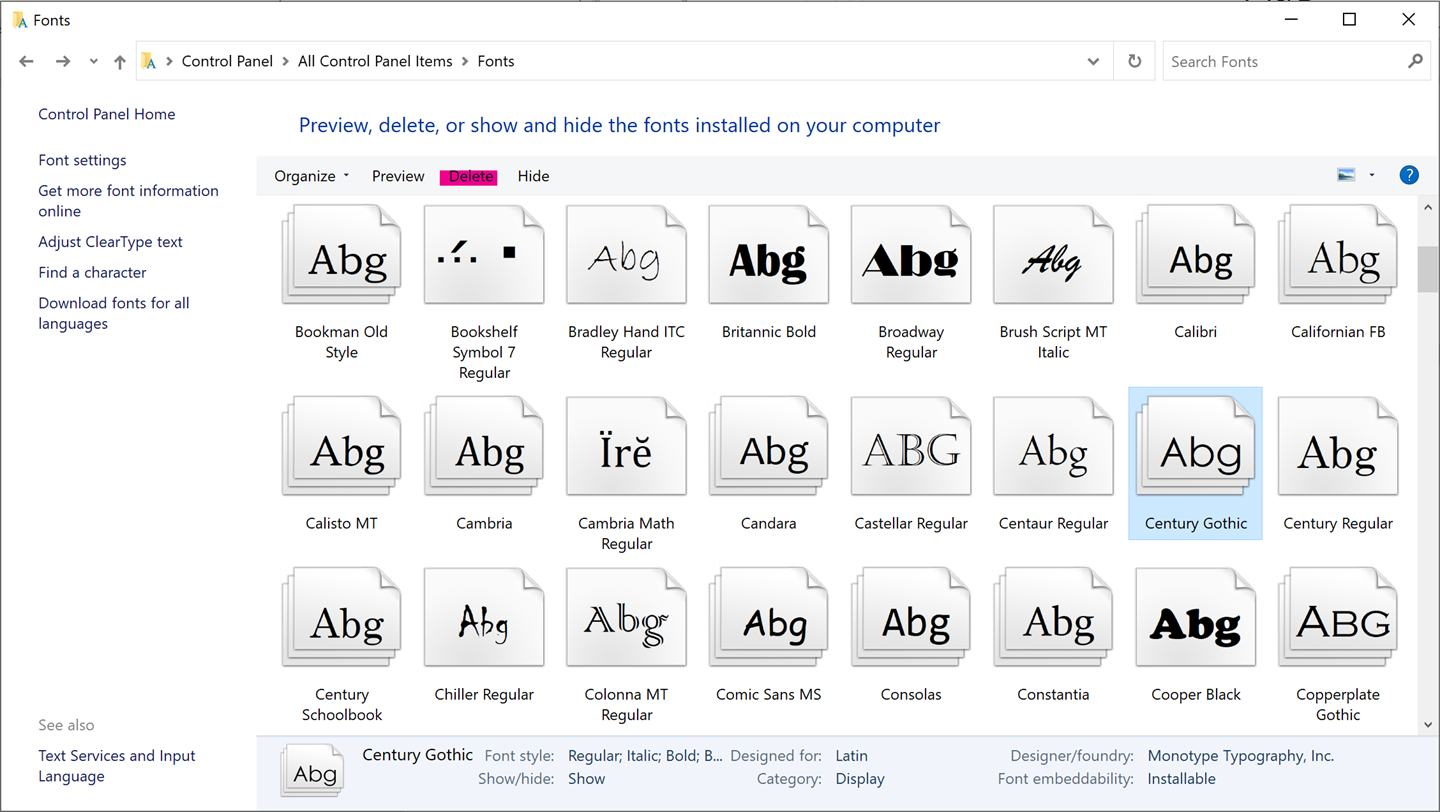Screen dimensions: 1440x812
Task: Select the Constantia font icon
Action: point(1053,617)
